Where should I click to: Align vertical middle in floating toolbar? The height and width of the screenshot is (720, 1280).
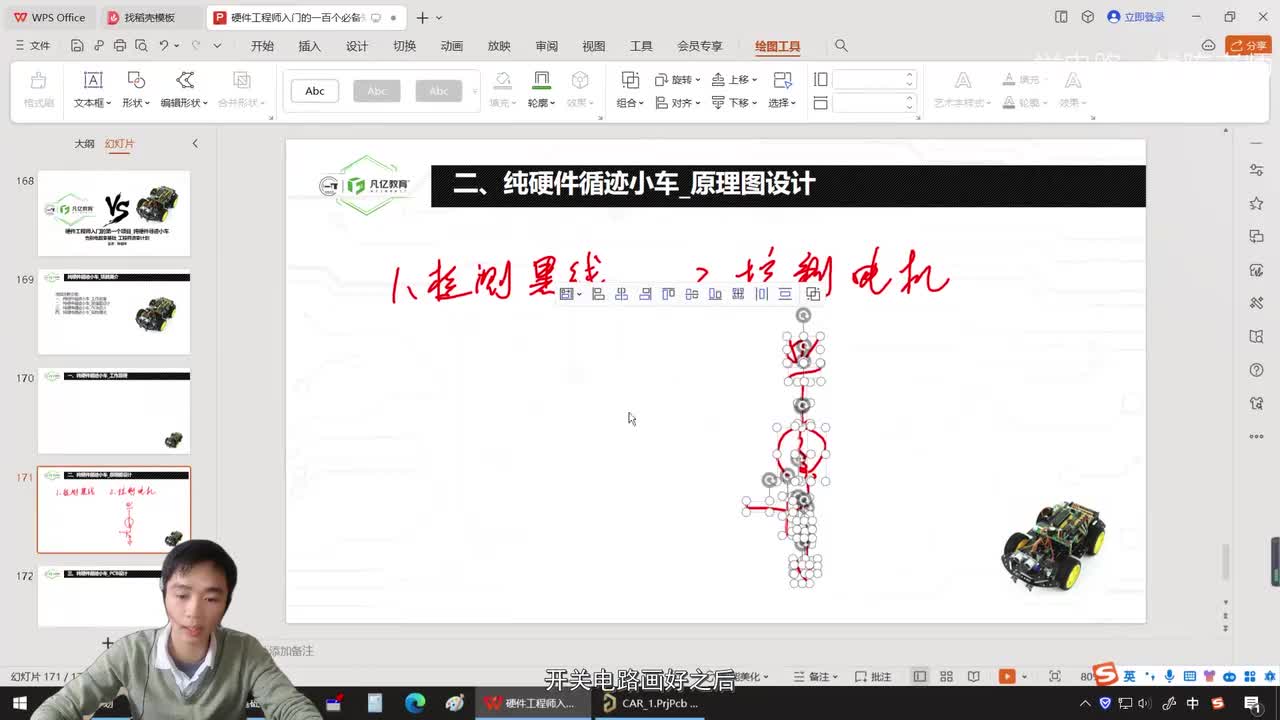coord(691,294)
